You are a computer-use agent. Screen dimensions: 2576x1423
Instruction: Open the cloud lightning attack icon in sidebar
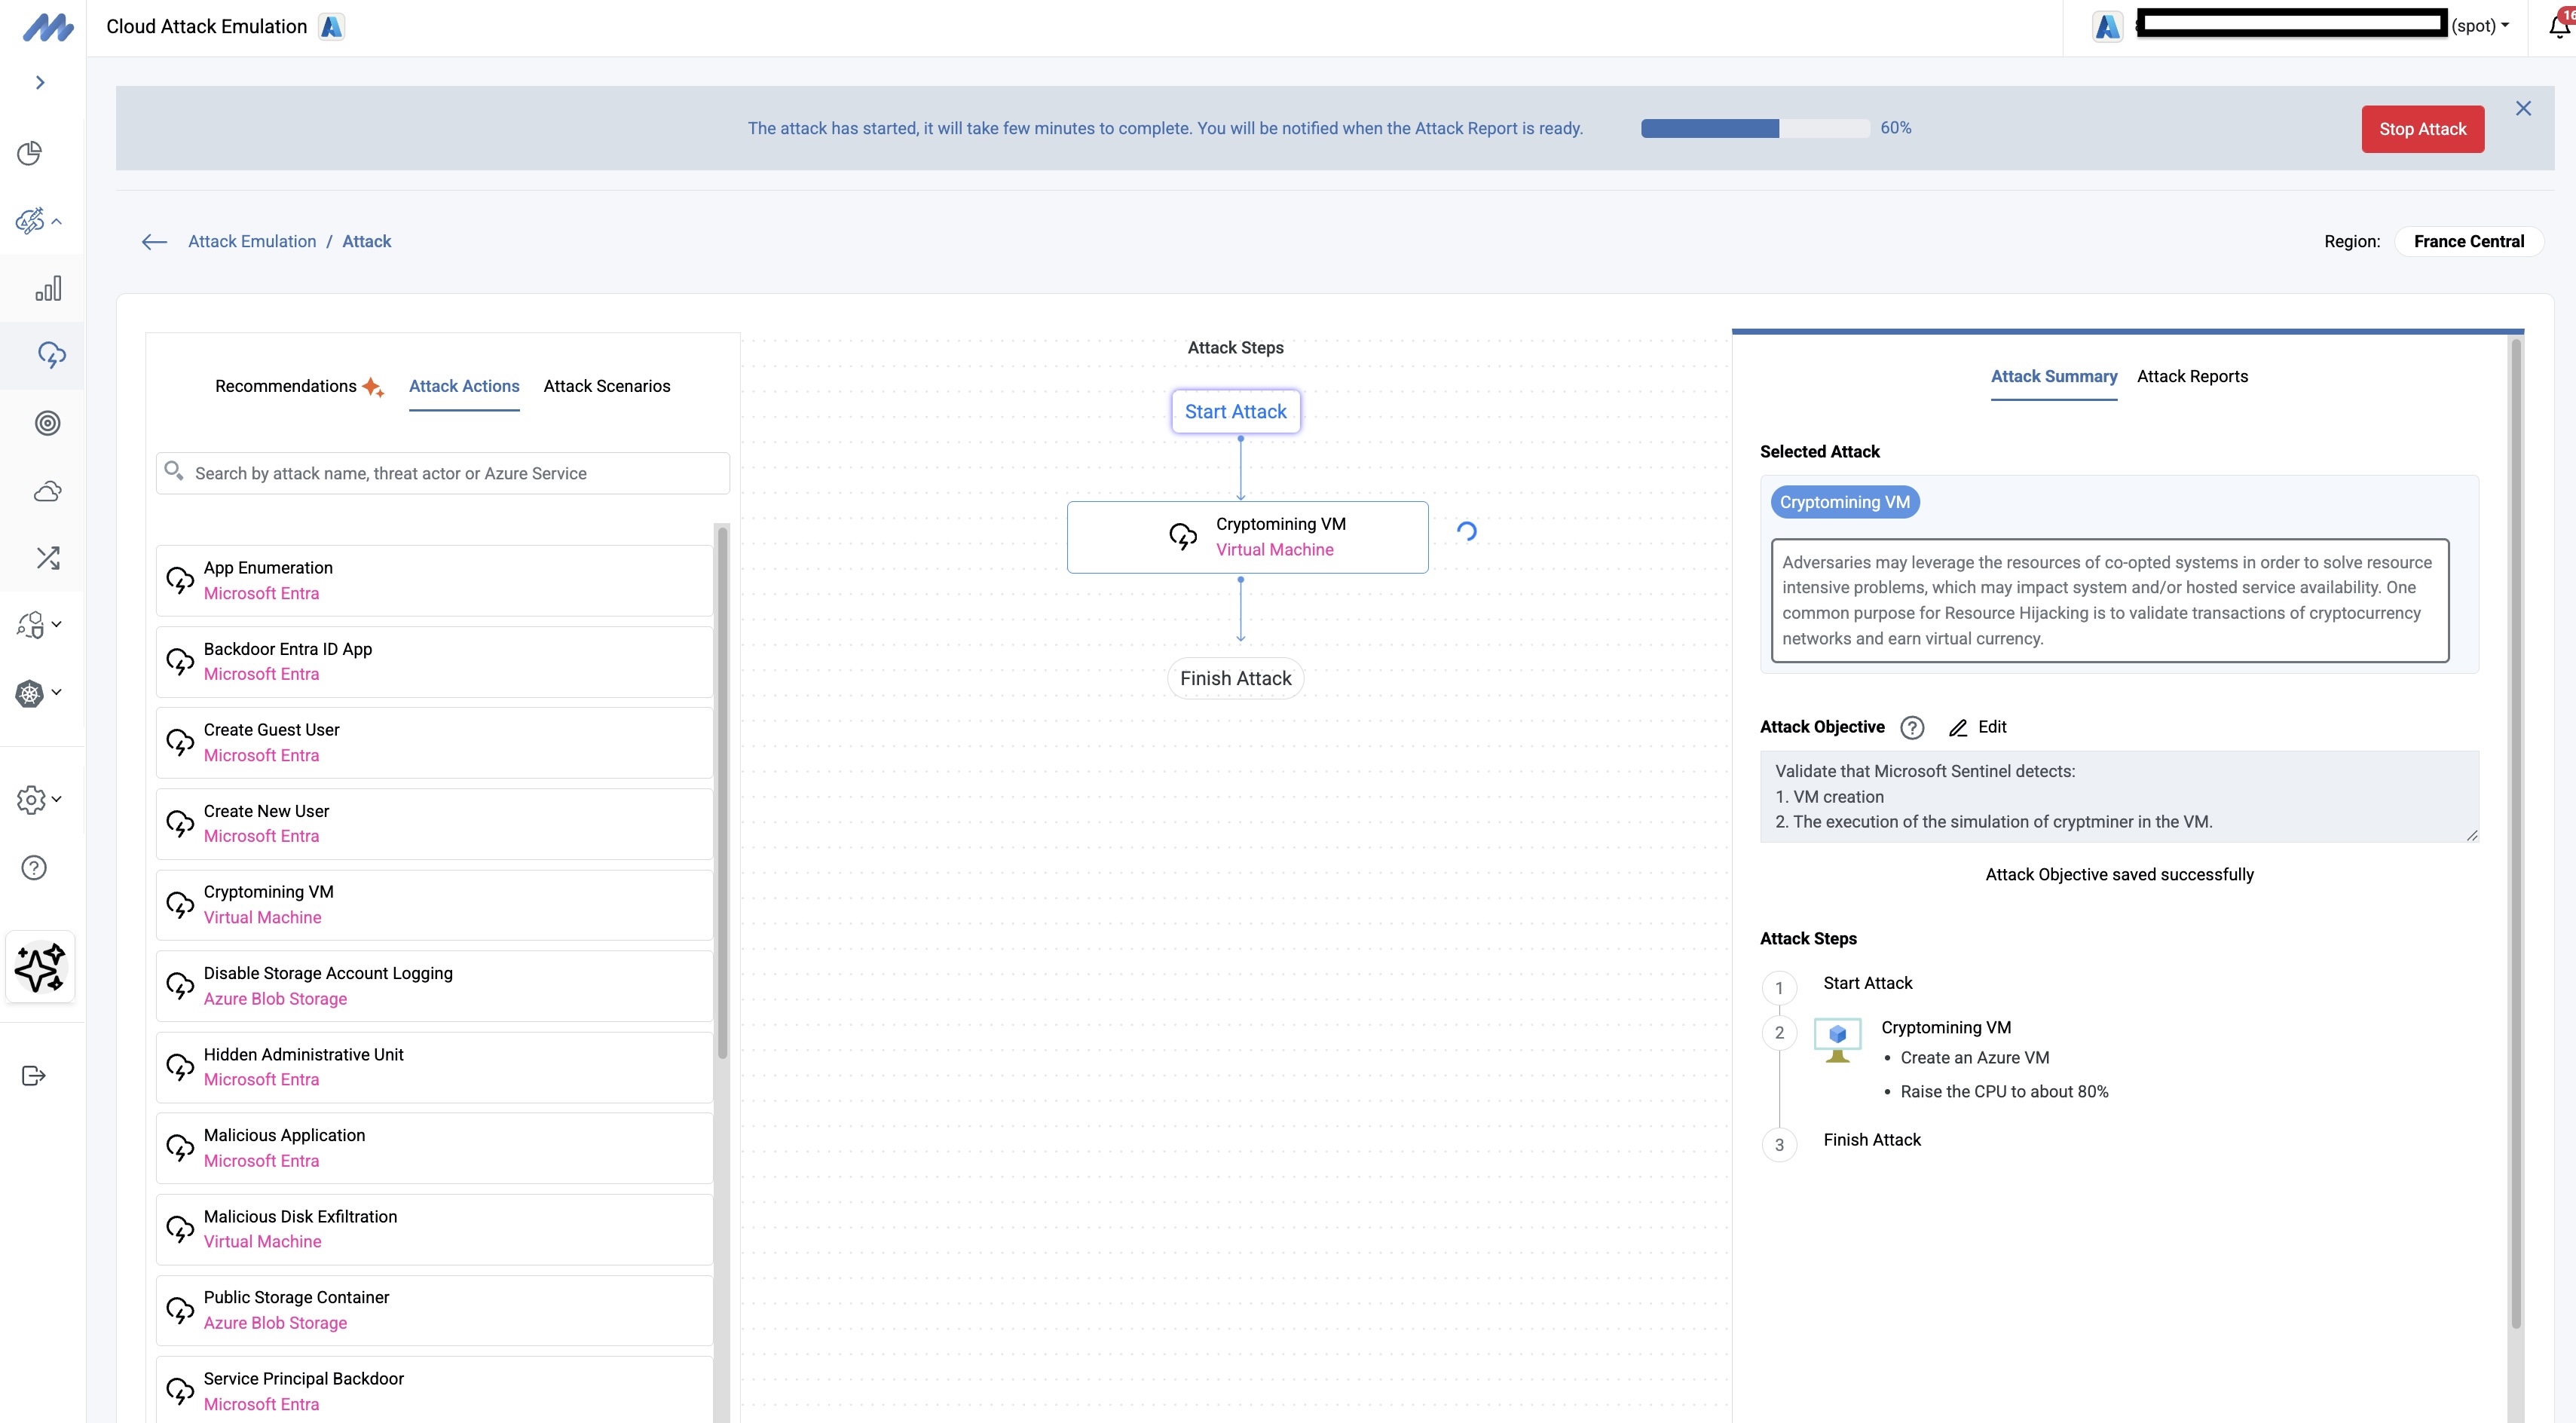pos(52,355)
